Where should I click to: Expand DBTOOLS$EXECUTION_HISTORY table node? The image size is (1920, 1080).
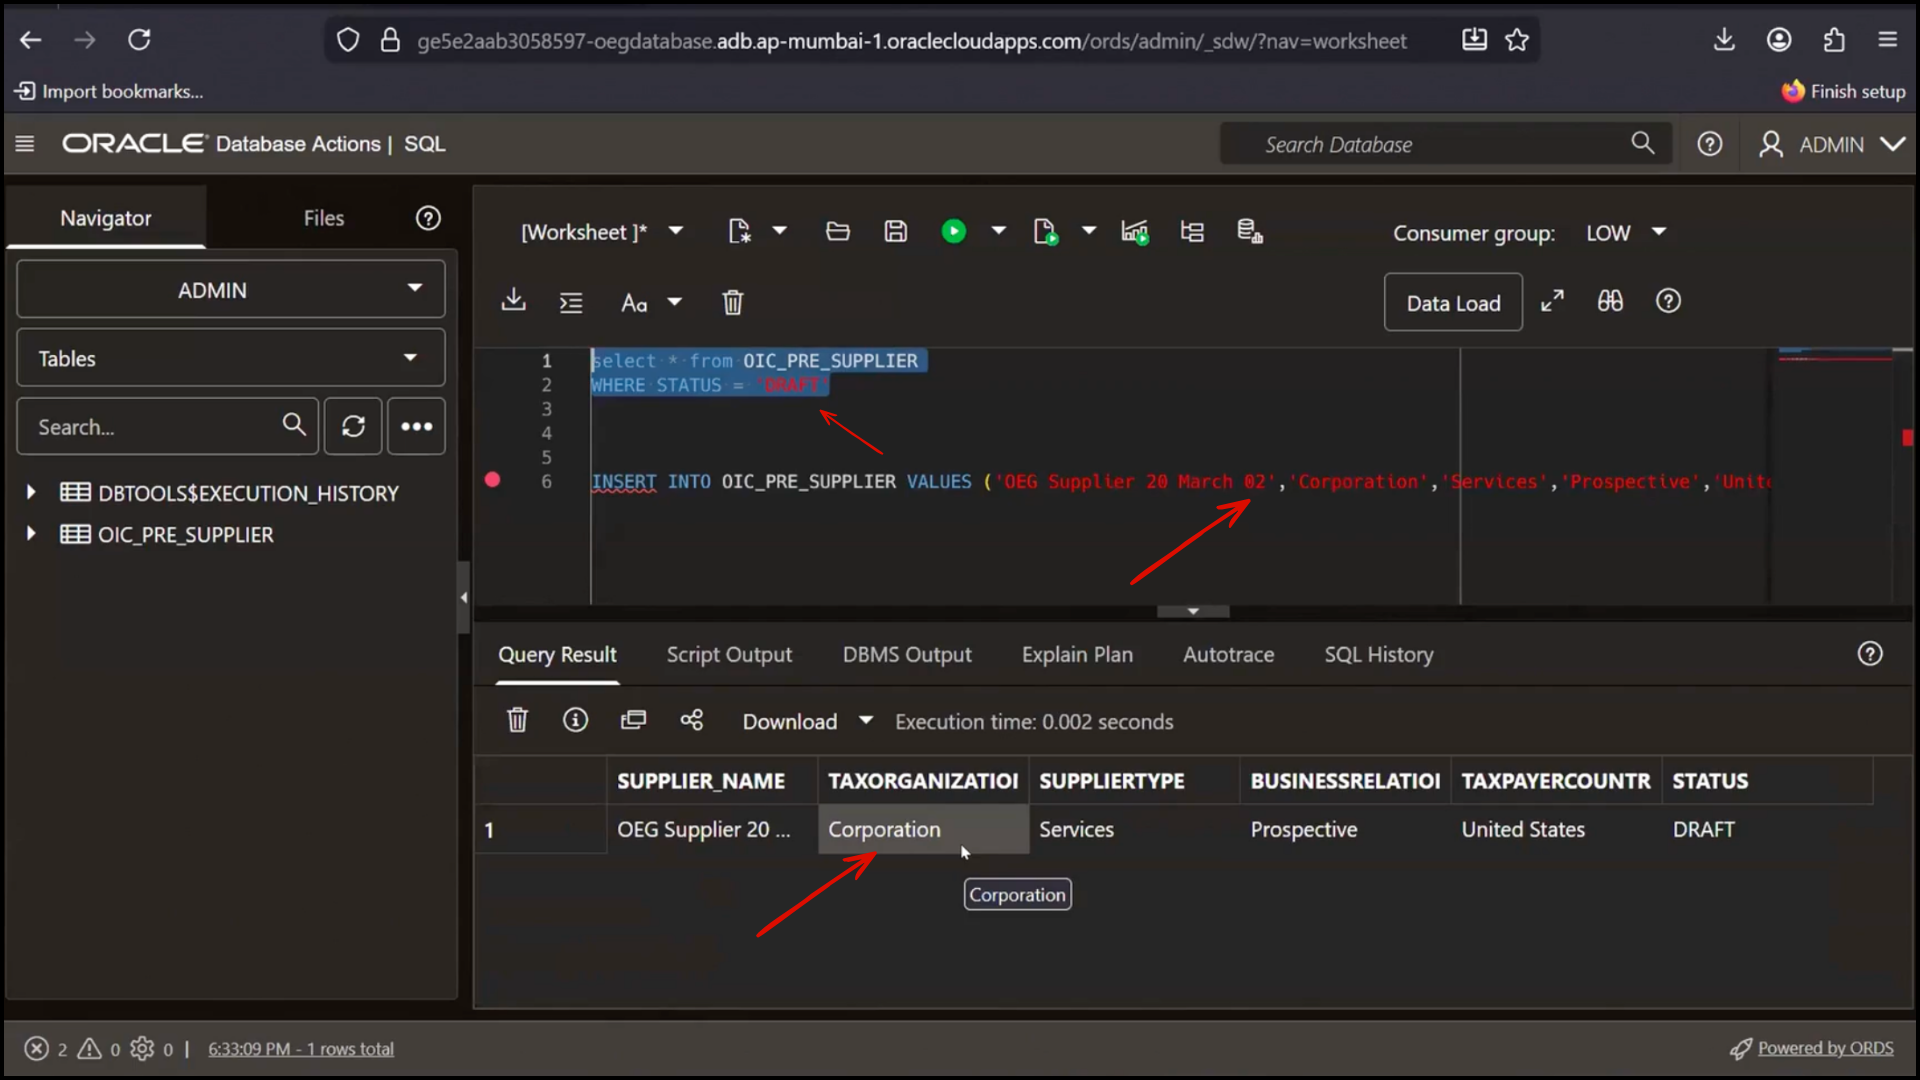pos(31,492)
